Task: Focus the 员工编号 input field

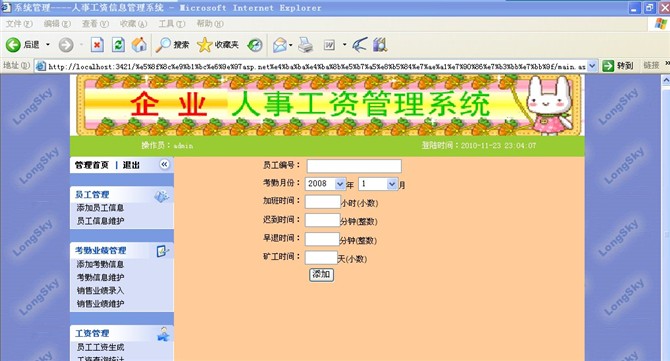Action: coord(354,166)
